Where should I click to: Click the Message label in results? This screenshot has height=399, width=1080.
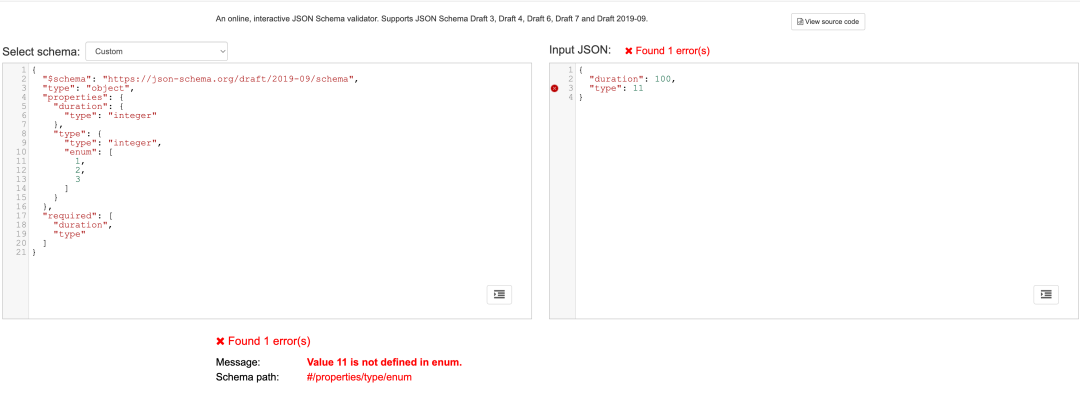(x=237, y=362)
